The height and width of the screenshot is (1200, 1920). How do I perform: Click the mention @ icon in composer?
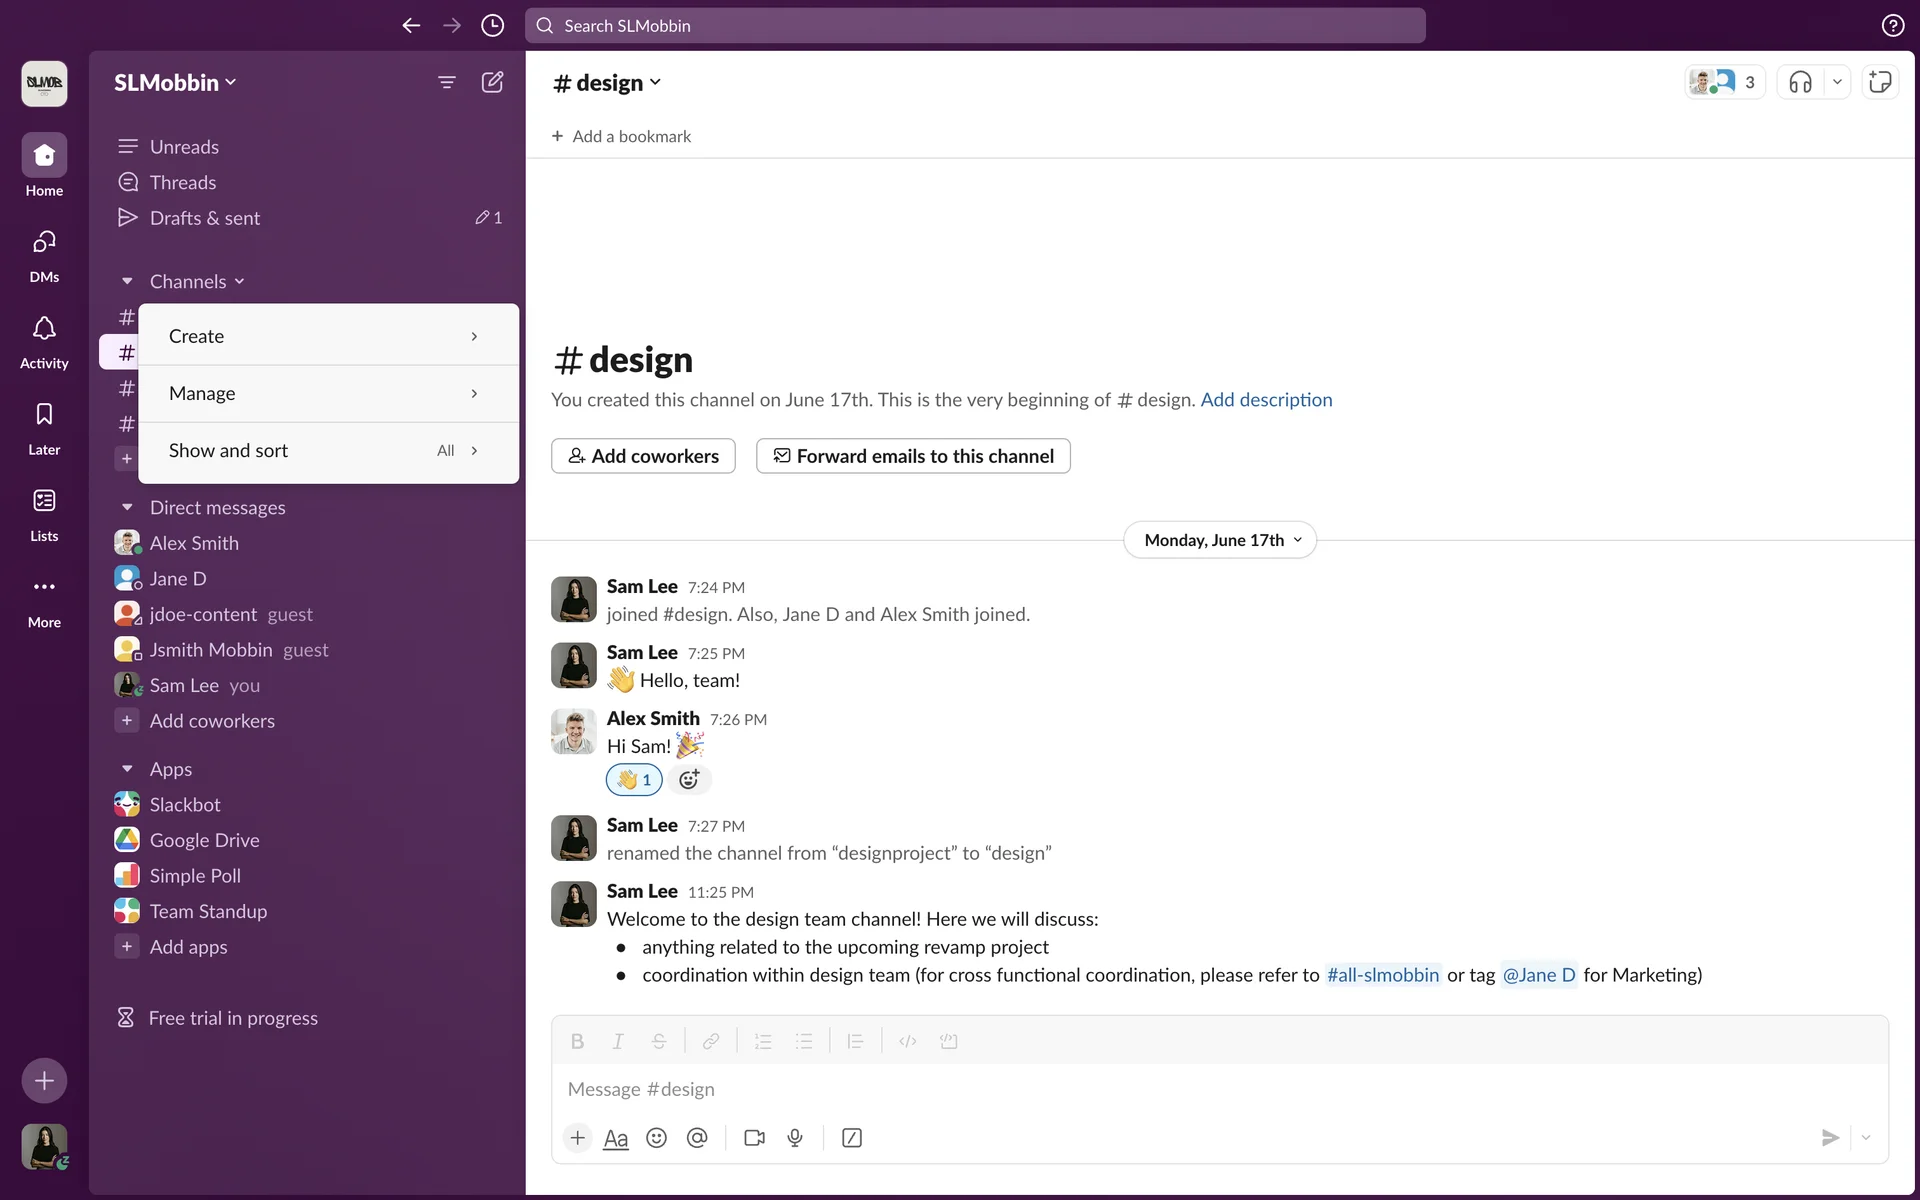coord(697,1138)
